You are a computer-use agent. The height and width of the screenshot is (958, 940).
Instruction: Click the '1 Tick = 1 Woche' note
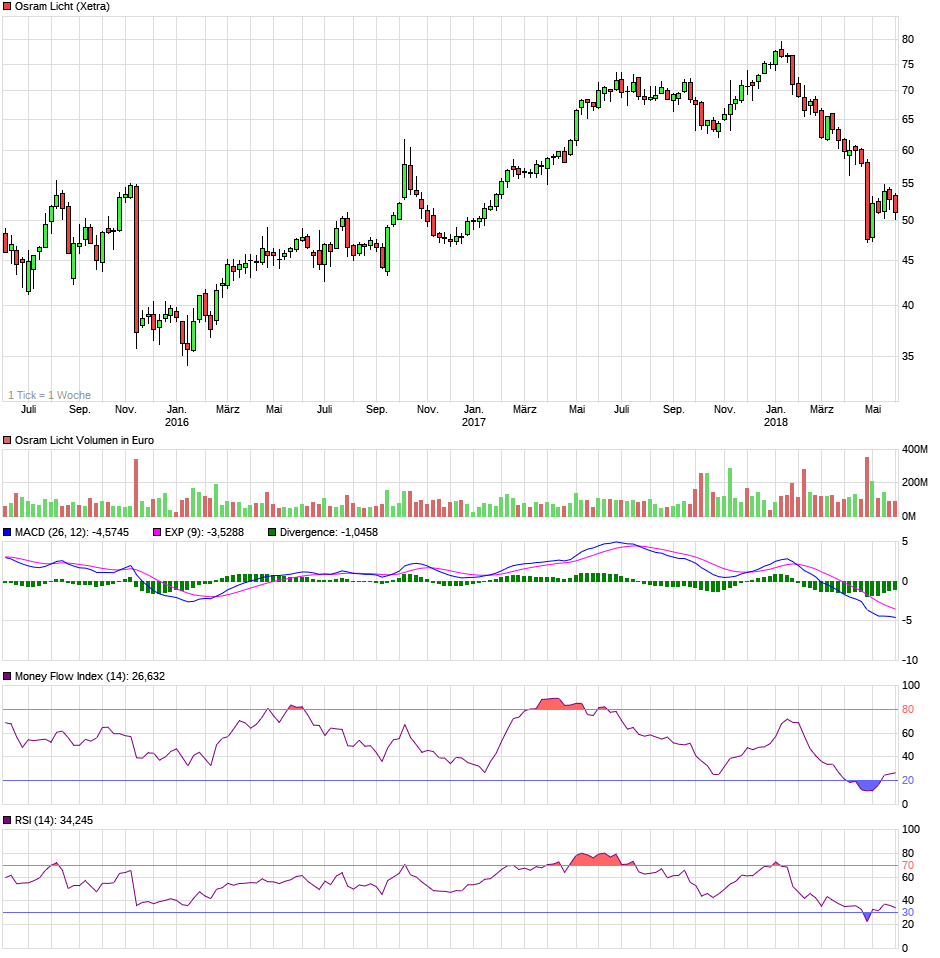(49, 395)
